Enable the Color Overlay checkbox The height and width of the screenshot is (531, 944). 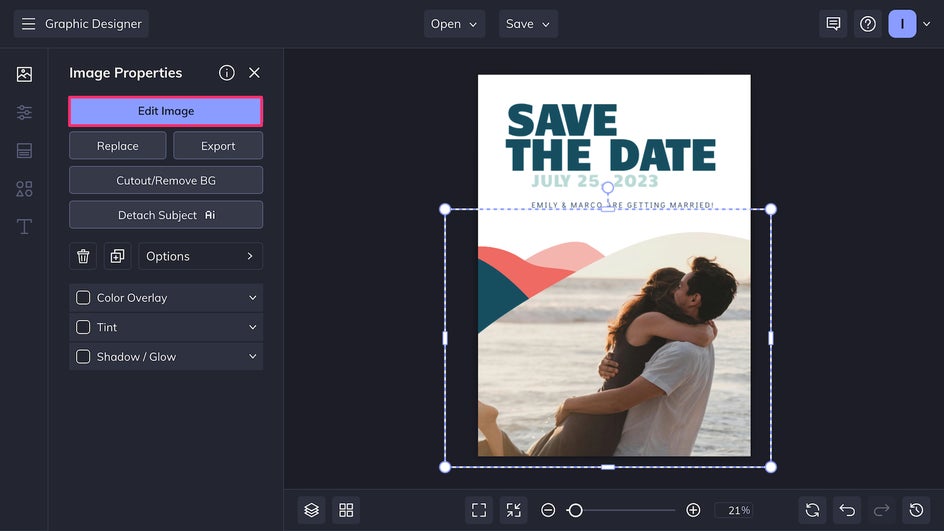(x=84, y=298)
